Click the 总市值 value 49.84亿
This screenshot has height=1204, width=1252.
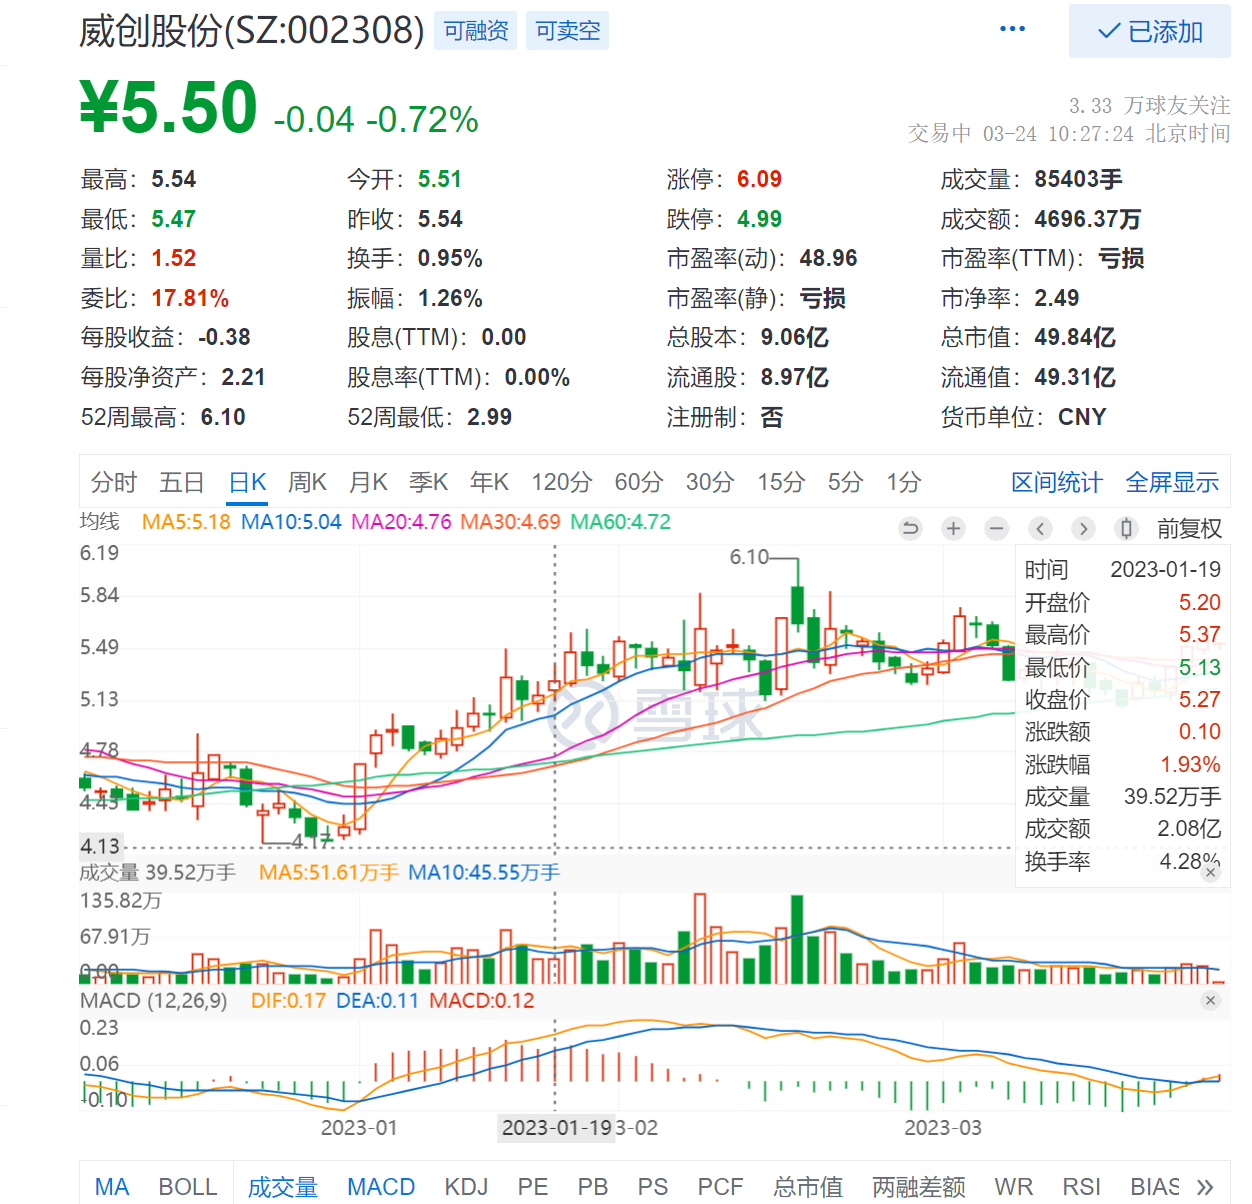click(1074, 337)
